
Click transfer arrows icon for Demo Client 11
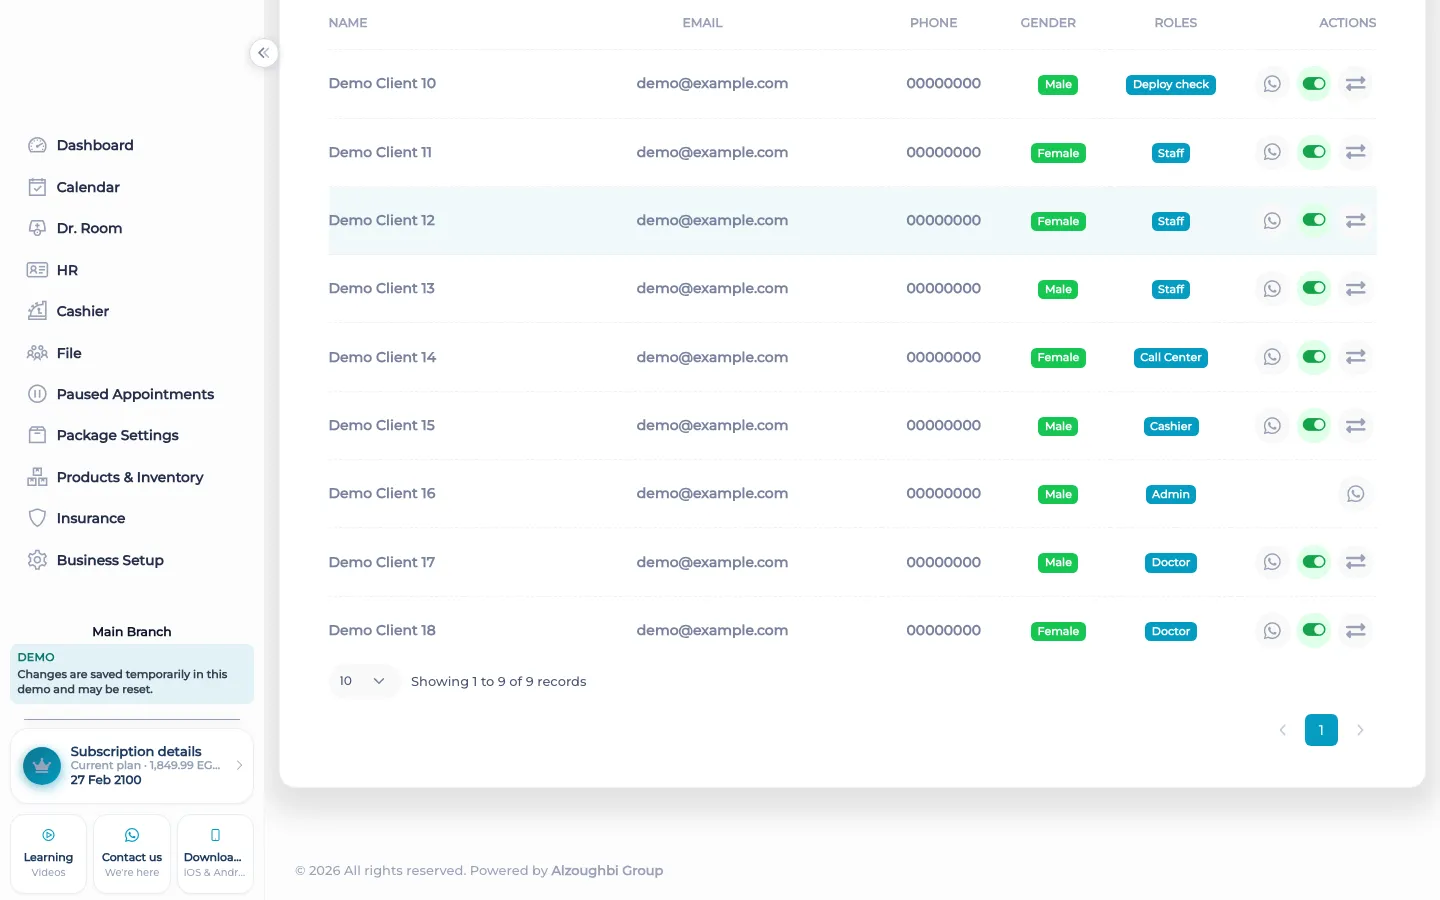click(x=1356, y=152)
